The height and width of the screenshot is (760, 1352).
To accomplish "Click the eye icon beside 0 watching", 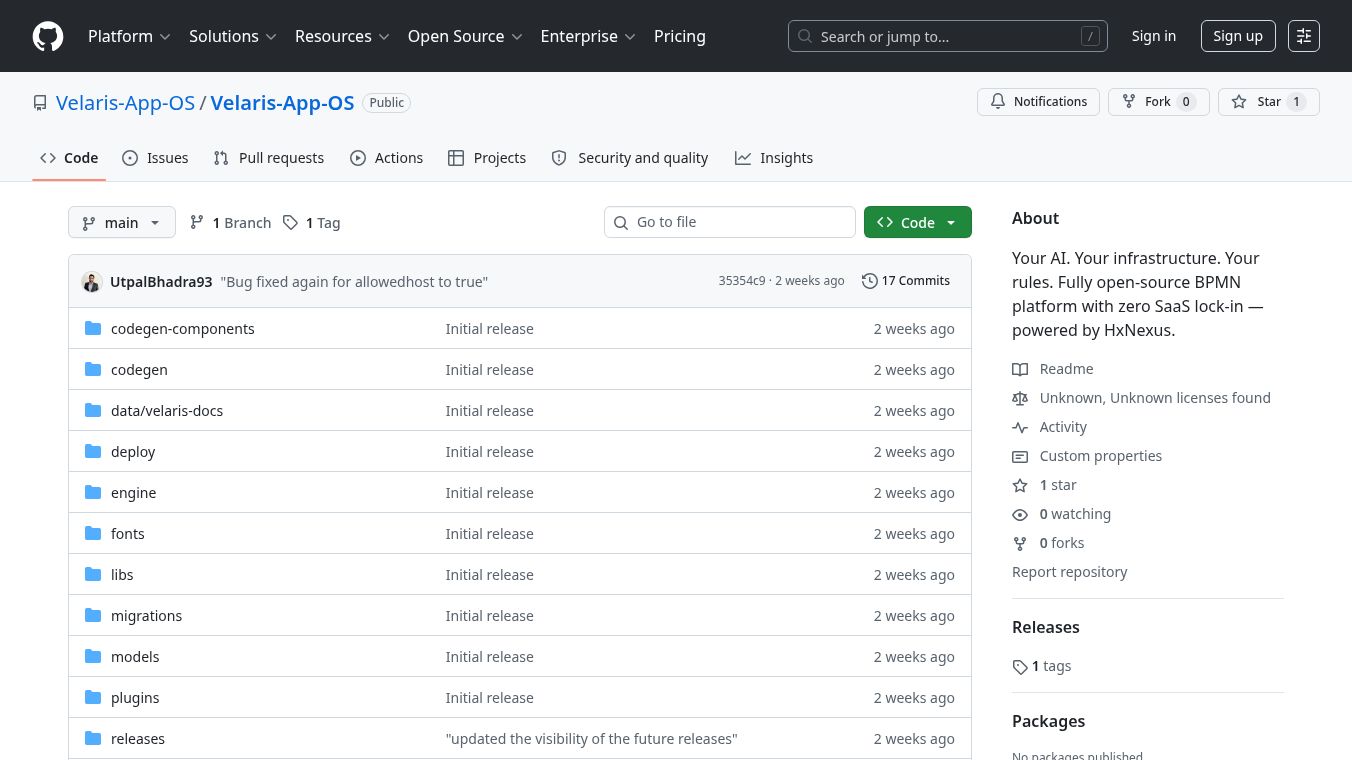I will click(x=1020, y=514).
